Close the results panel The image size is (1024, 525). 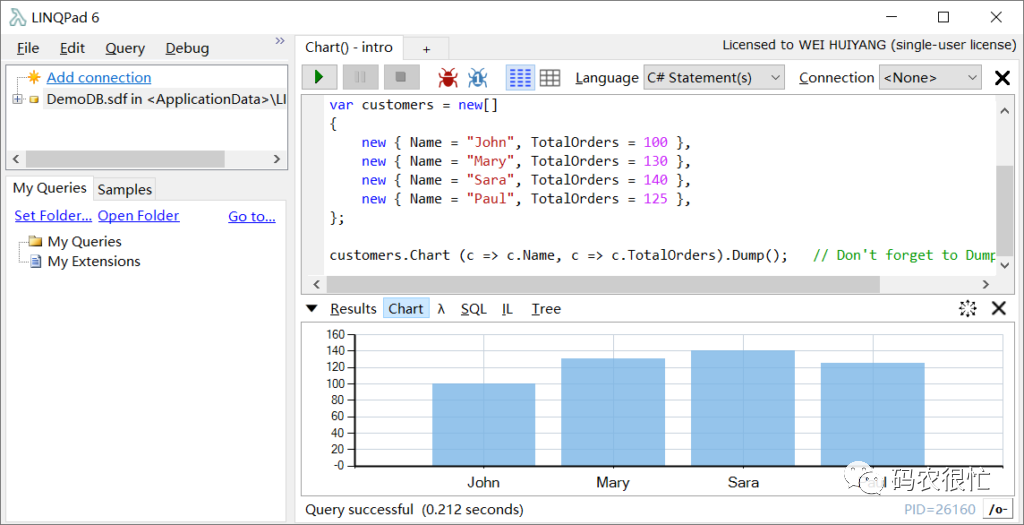pyautogui.click(x=999, y=308)
